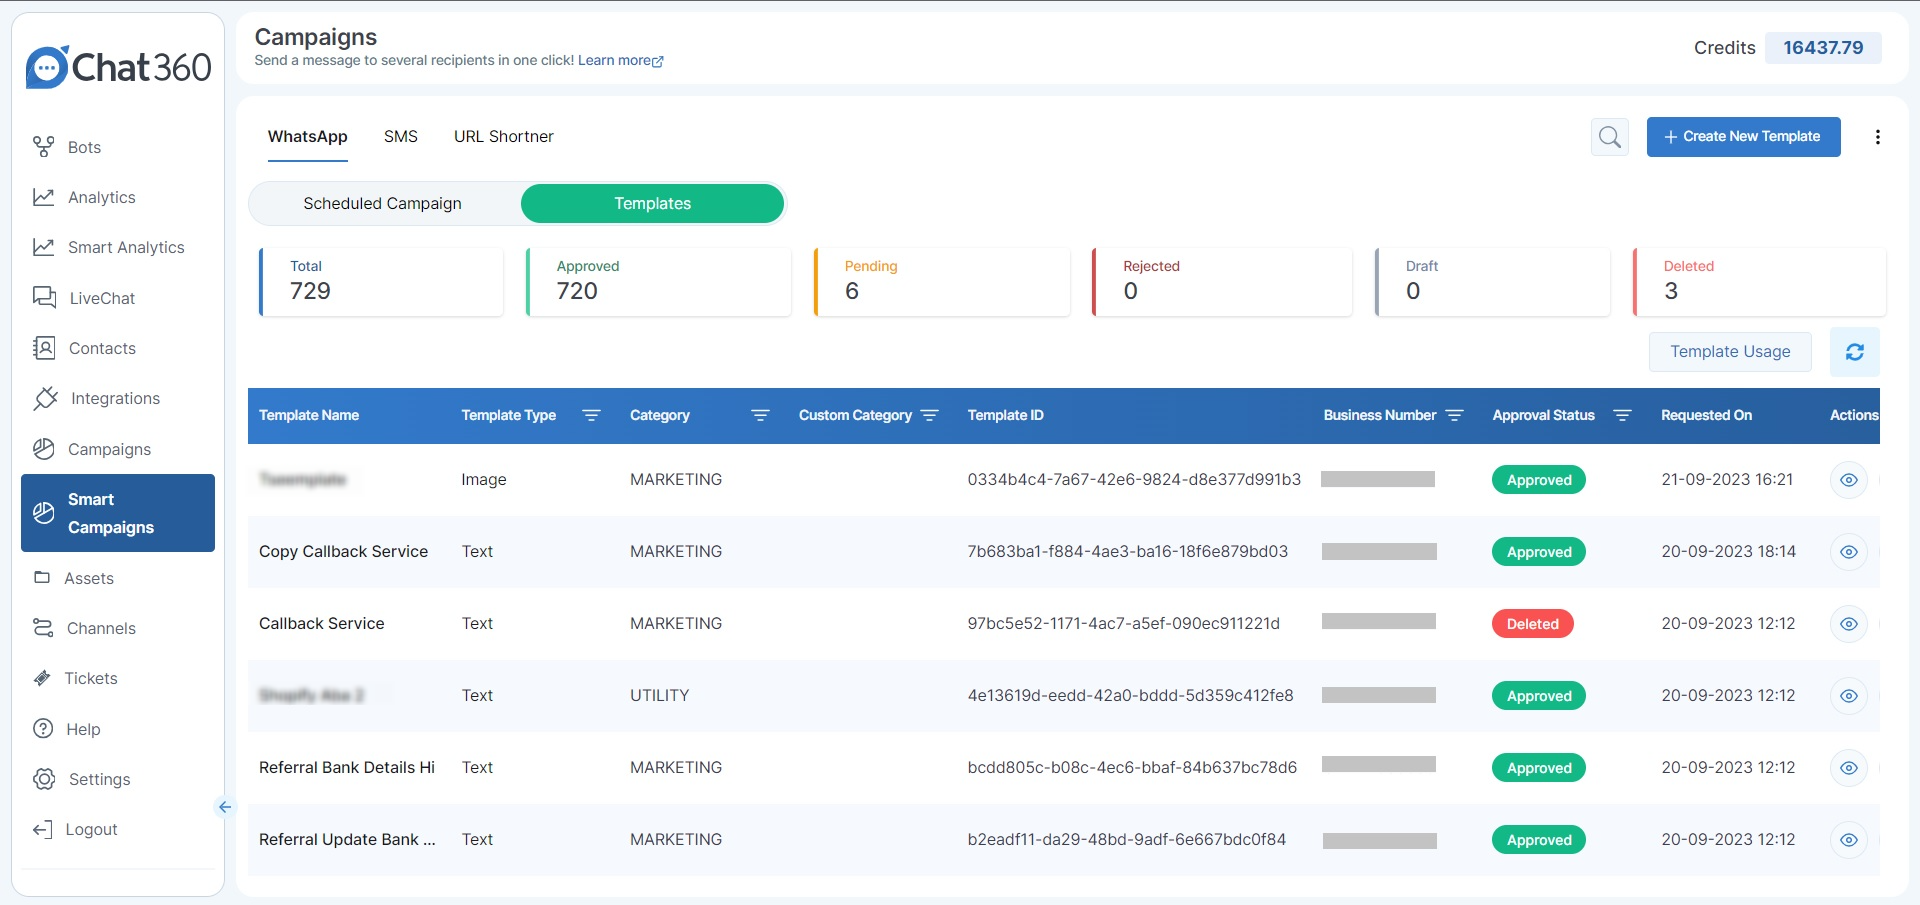Filter by Total templates card

(x=381, y=282)
